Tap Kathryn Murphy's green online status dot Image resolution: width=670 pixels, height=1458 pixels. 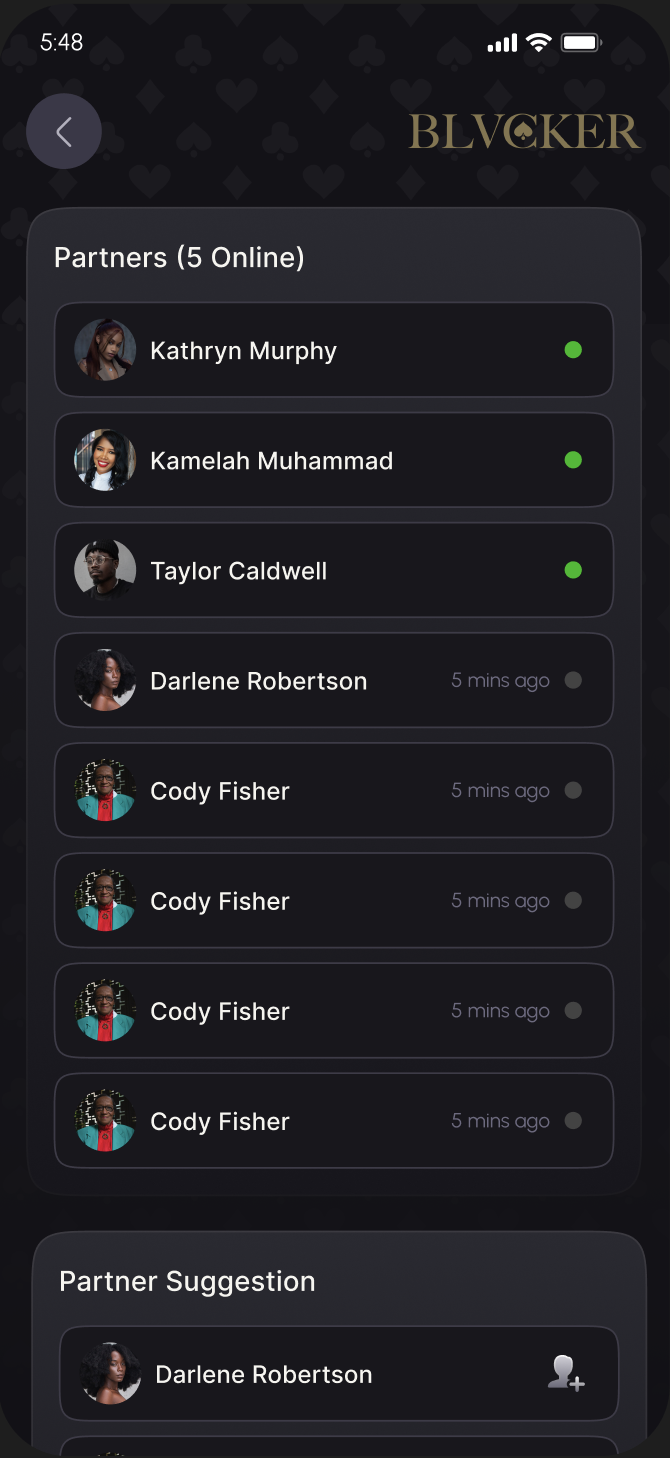(573, 350)
